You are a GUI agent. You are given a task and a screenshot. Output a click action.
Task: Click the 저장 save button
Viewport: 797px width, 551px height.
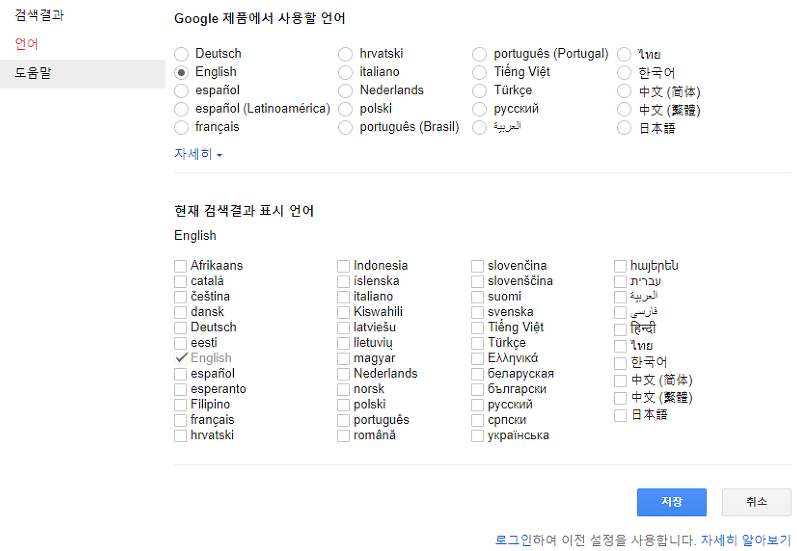(x=671, y=502)
